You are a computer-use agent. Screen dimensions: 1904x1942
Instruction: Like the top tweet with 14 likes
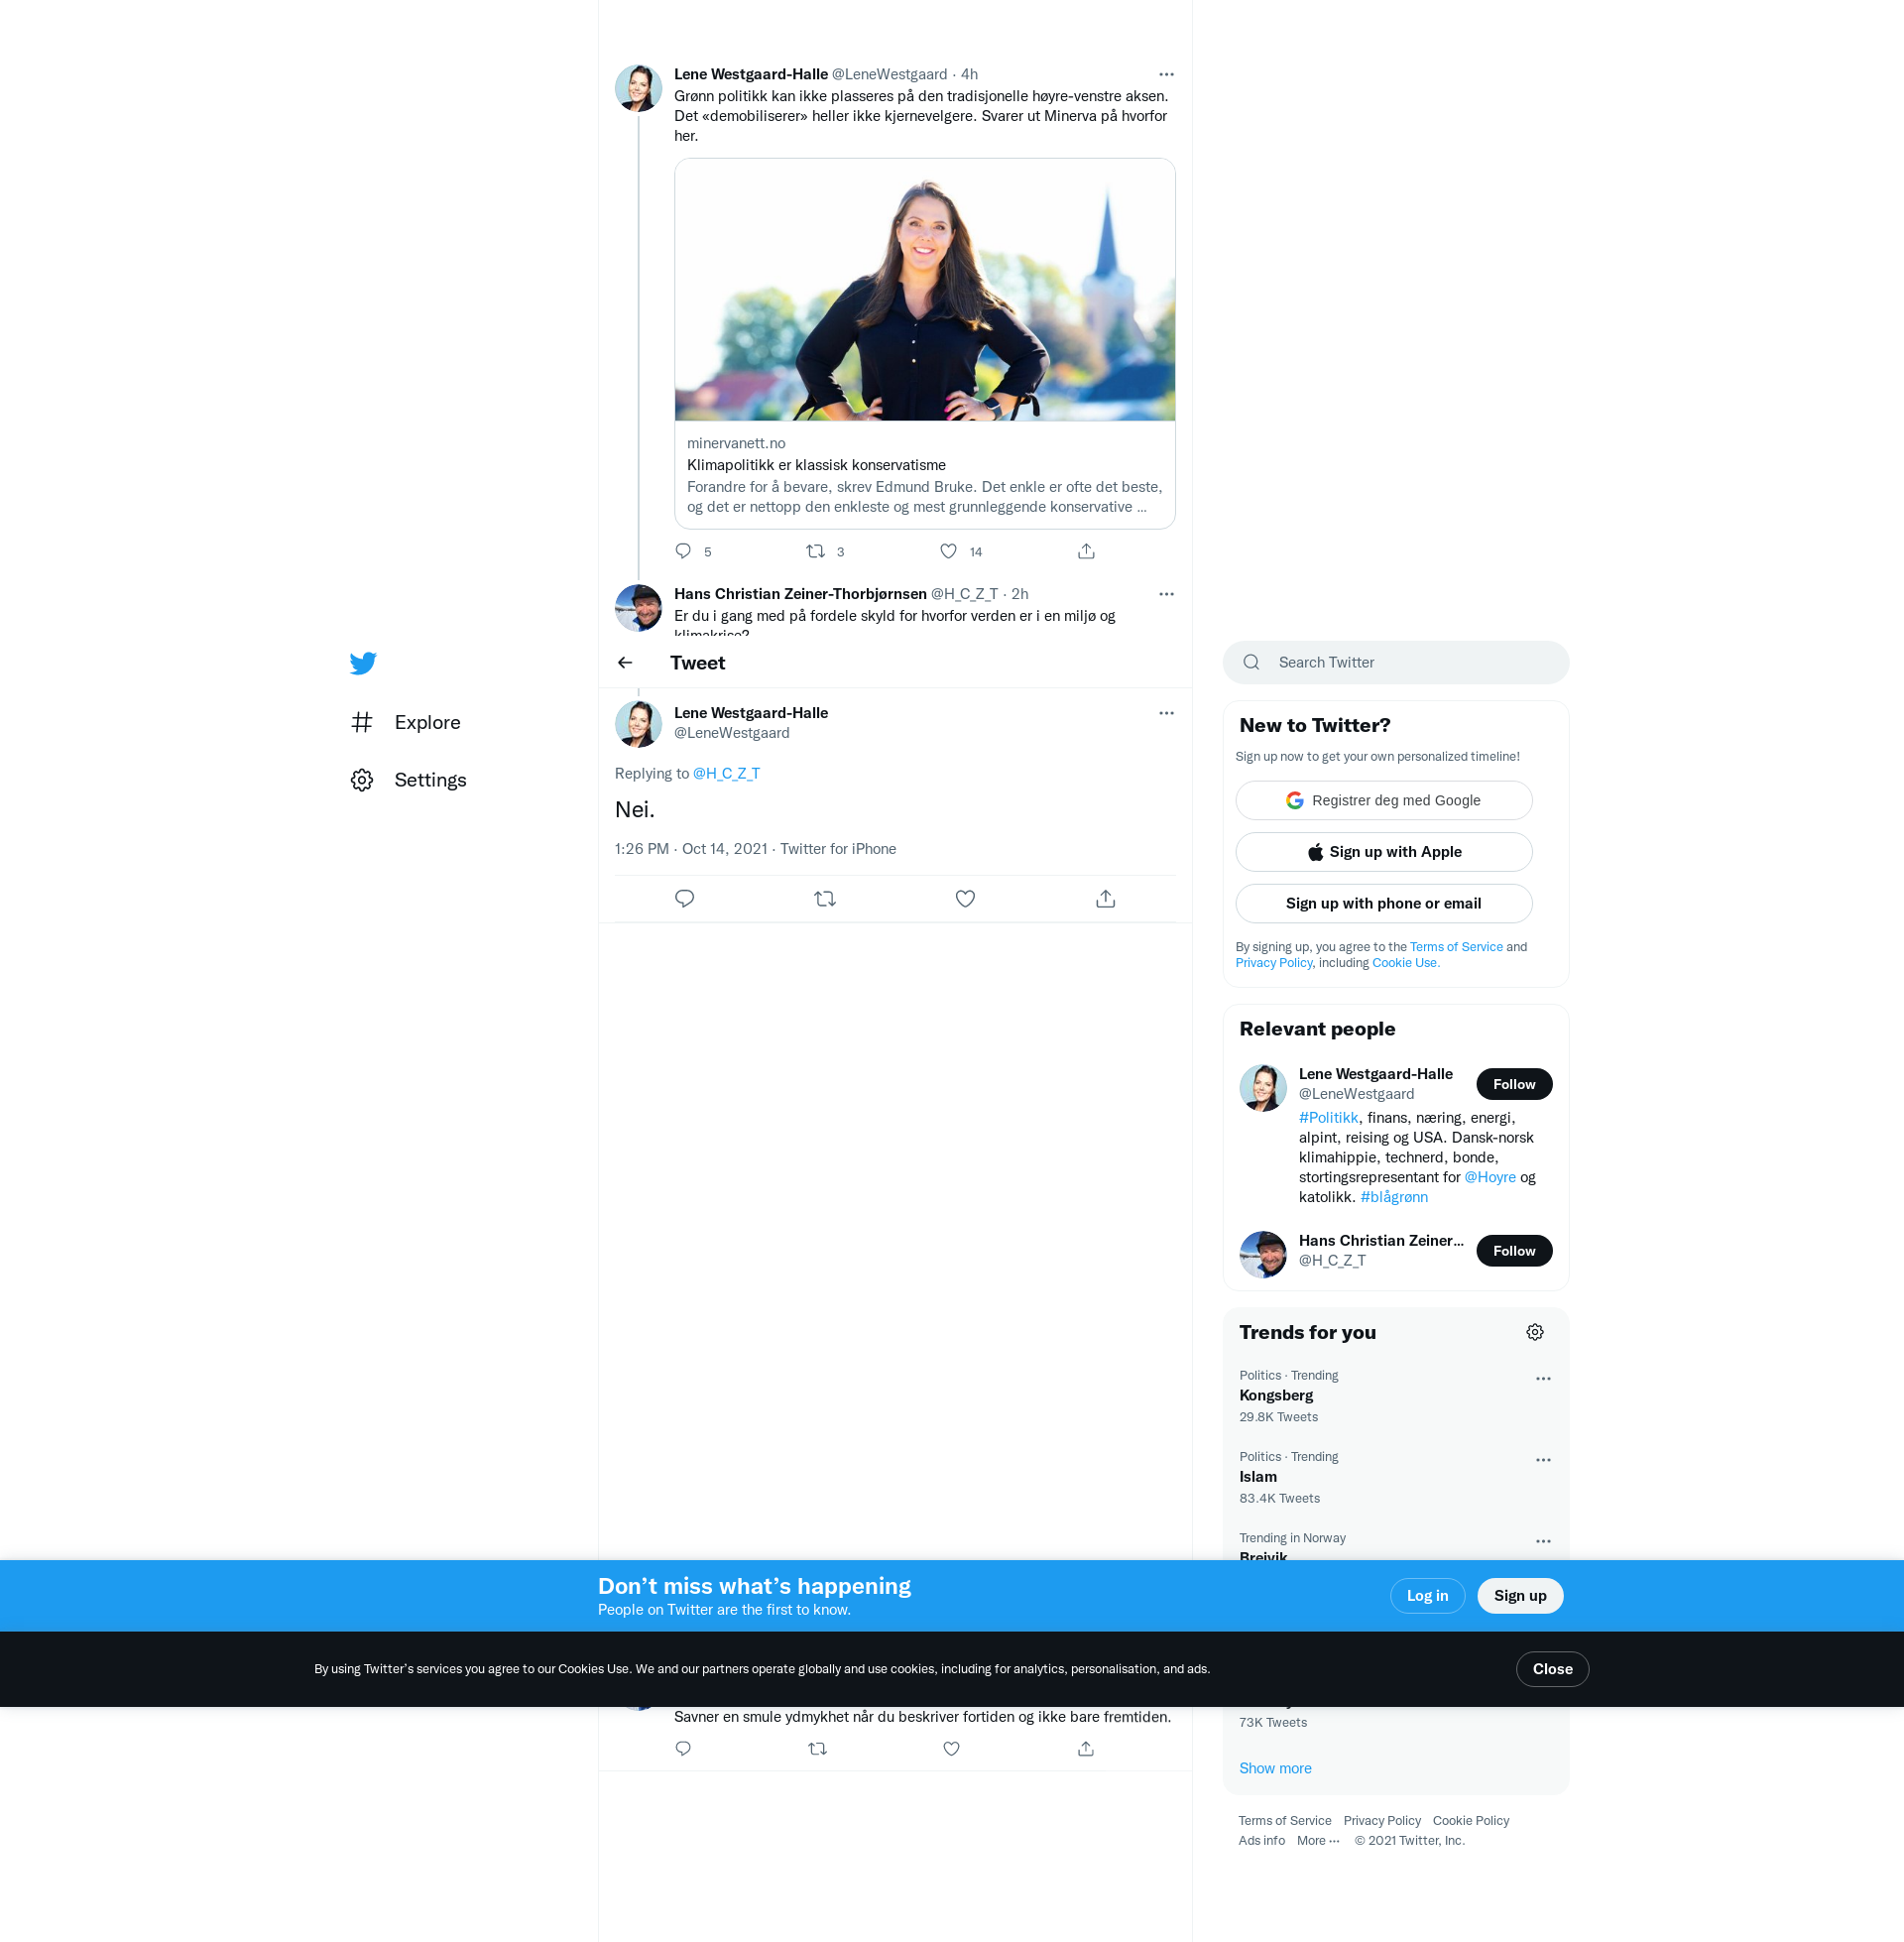949,551
